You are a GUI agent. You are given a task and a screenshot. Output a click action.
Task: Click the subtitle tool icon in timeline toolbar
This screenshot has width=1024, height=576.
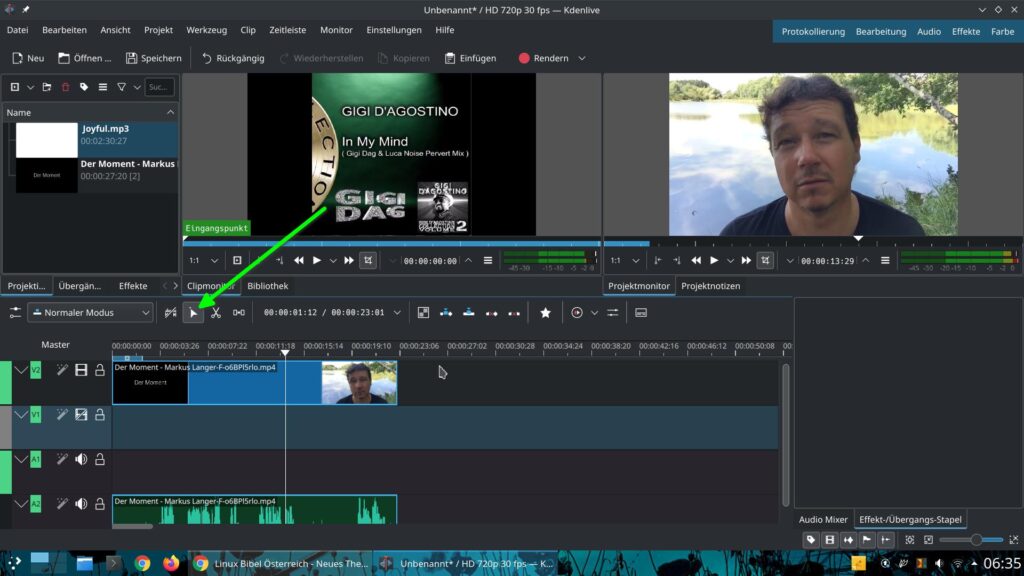point(641,313)
